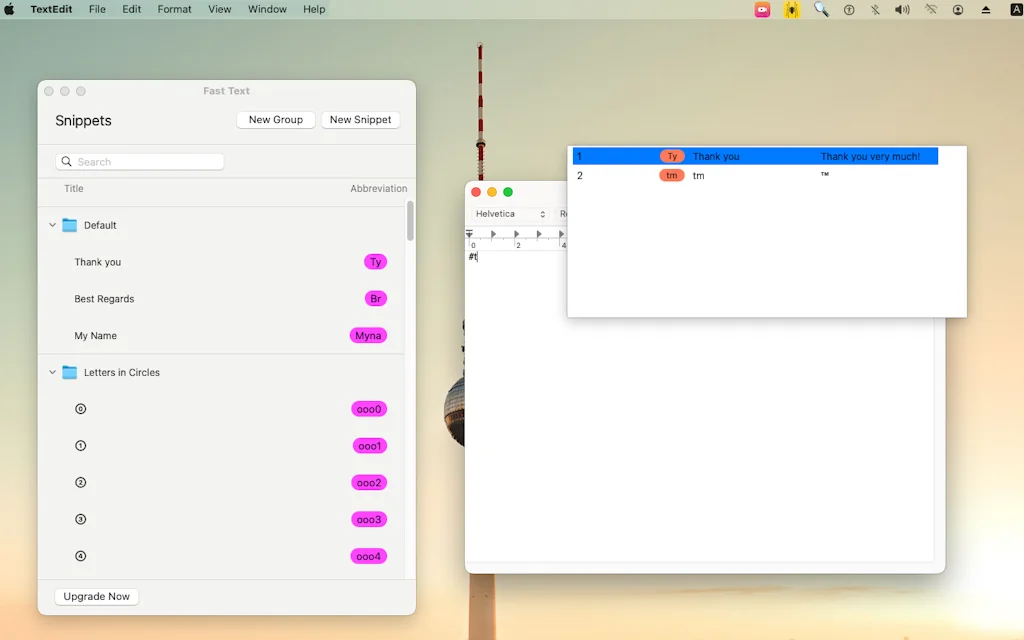Click the ooo2 abbreviation badge

(369, 482)
